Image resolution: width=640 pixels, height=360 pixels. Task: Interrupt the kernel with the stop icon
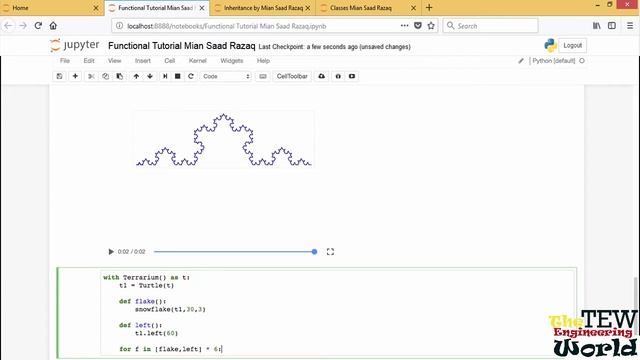click(x=178, y=76)
